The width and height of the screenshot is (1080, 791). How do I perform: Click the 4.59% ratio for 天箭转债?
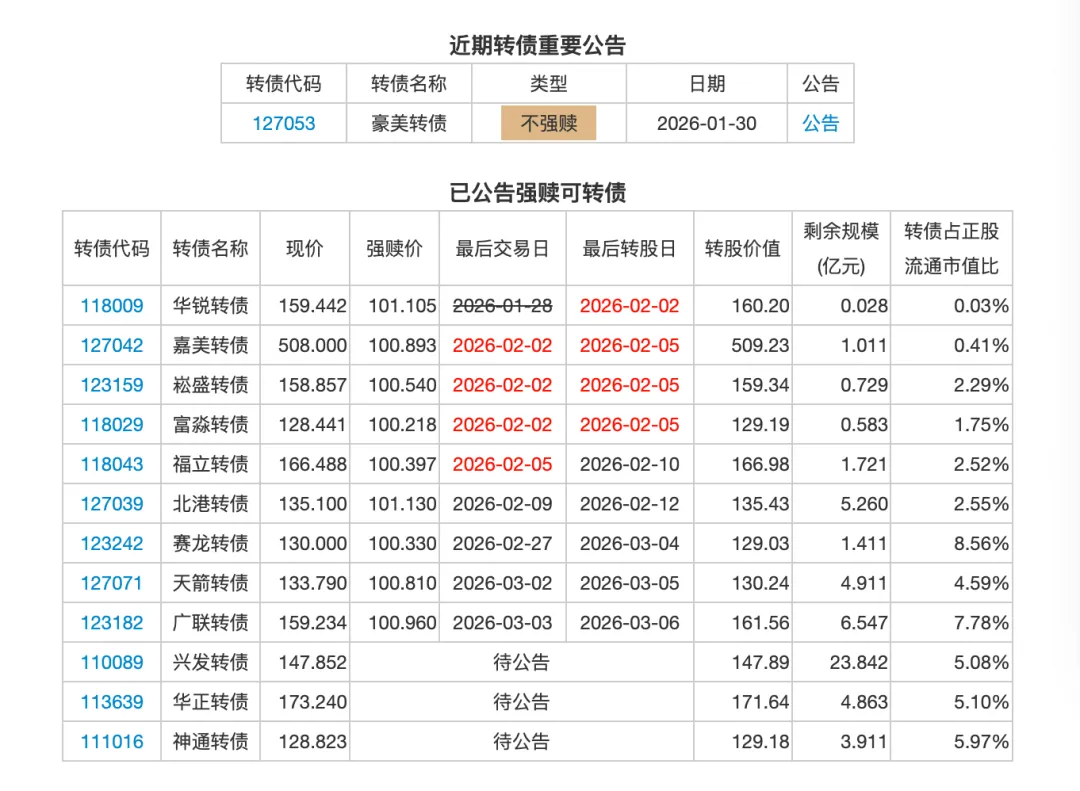(981, 583)
